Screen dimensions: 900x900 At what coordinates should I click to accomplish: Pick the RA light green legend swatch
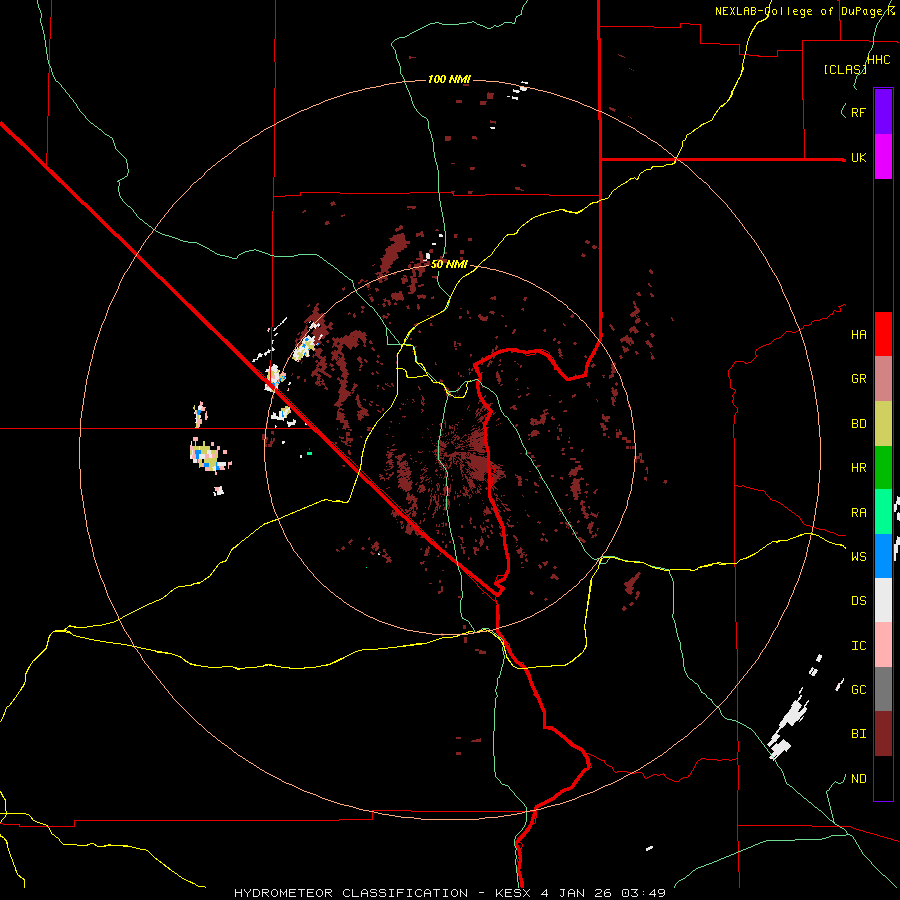click(x=883, y=512)
